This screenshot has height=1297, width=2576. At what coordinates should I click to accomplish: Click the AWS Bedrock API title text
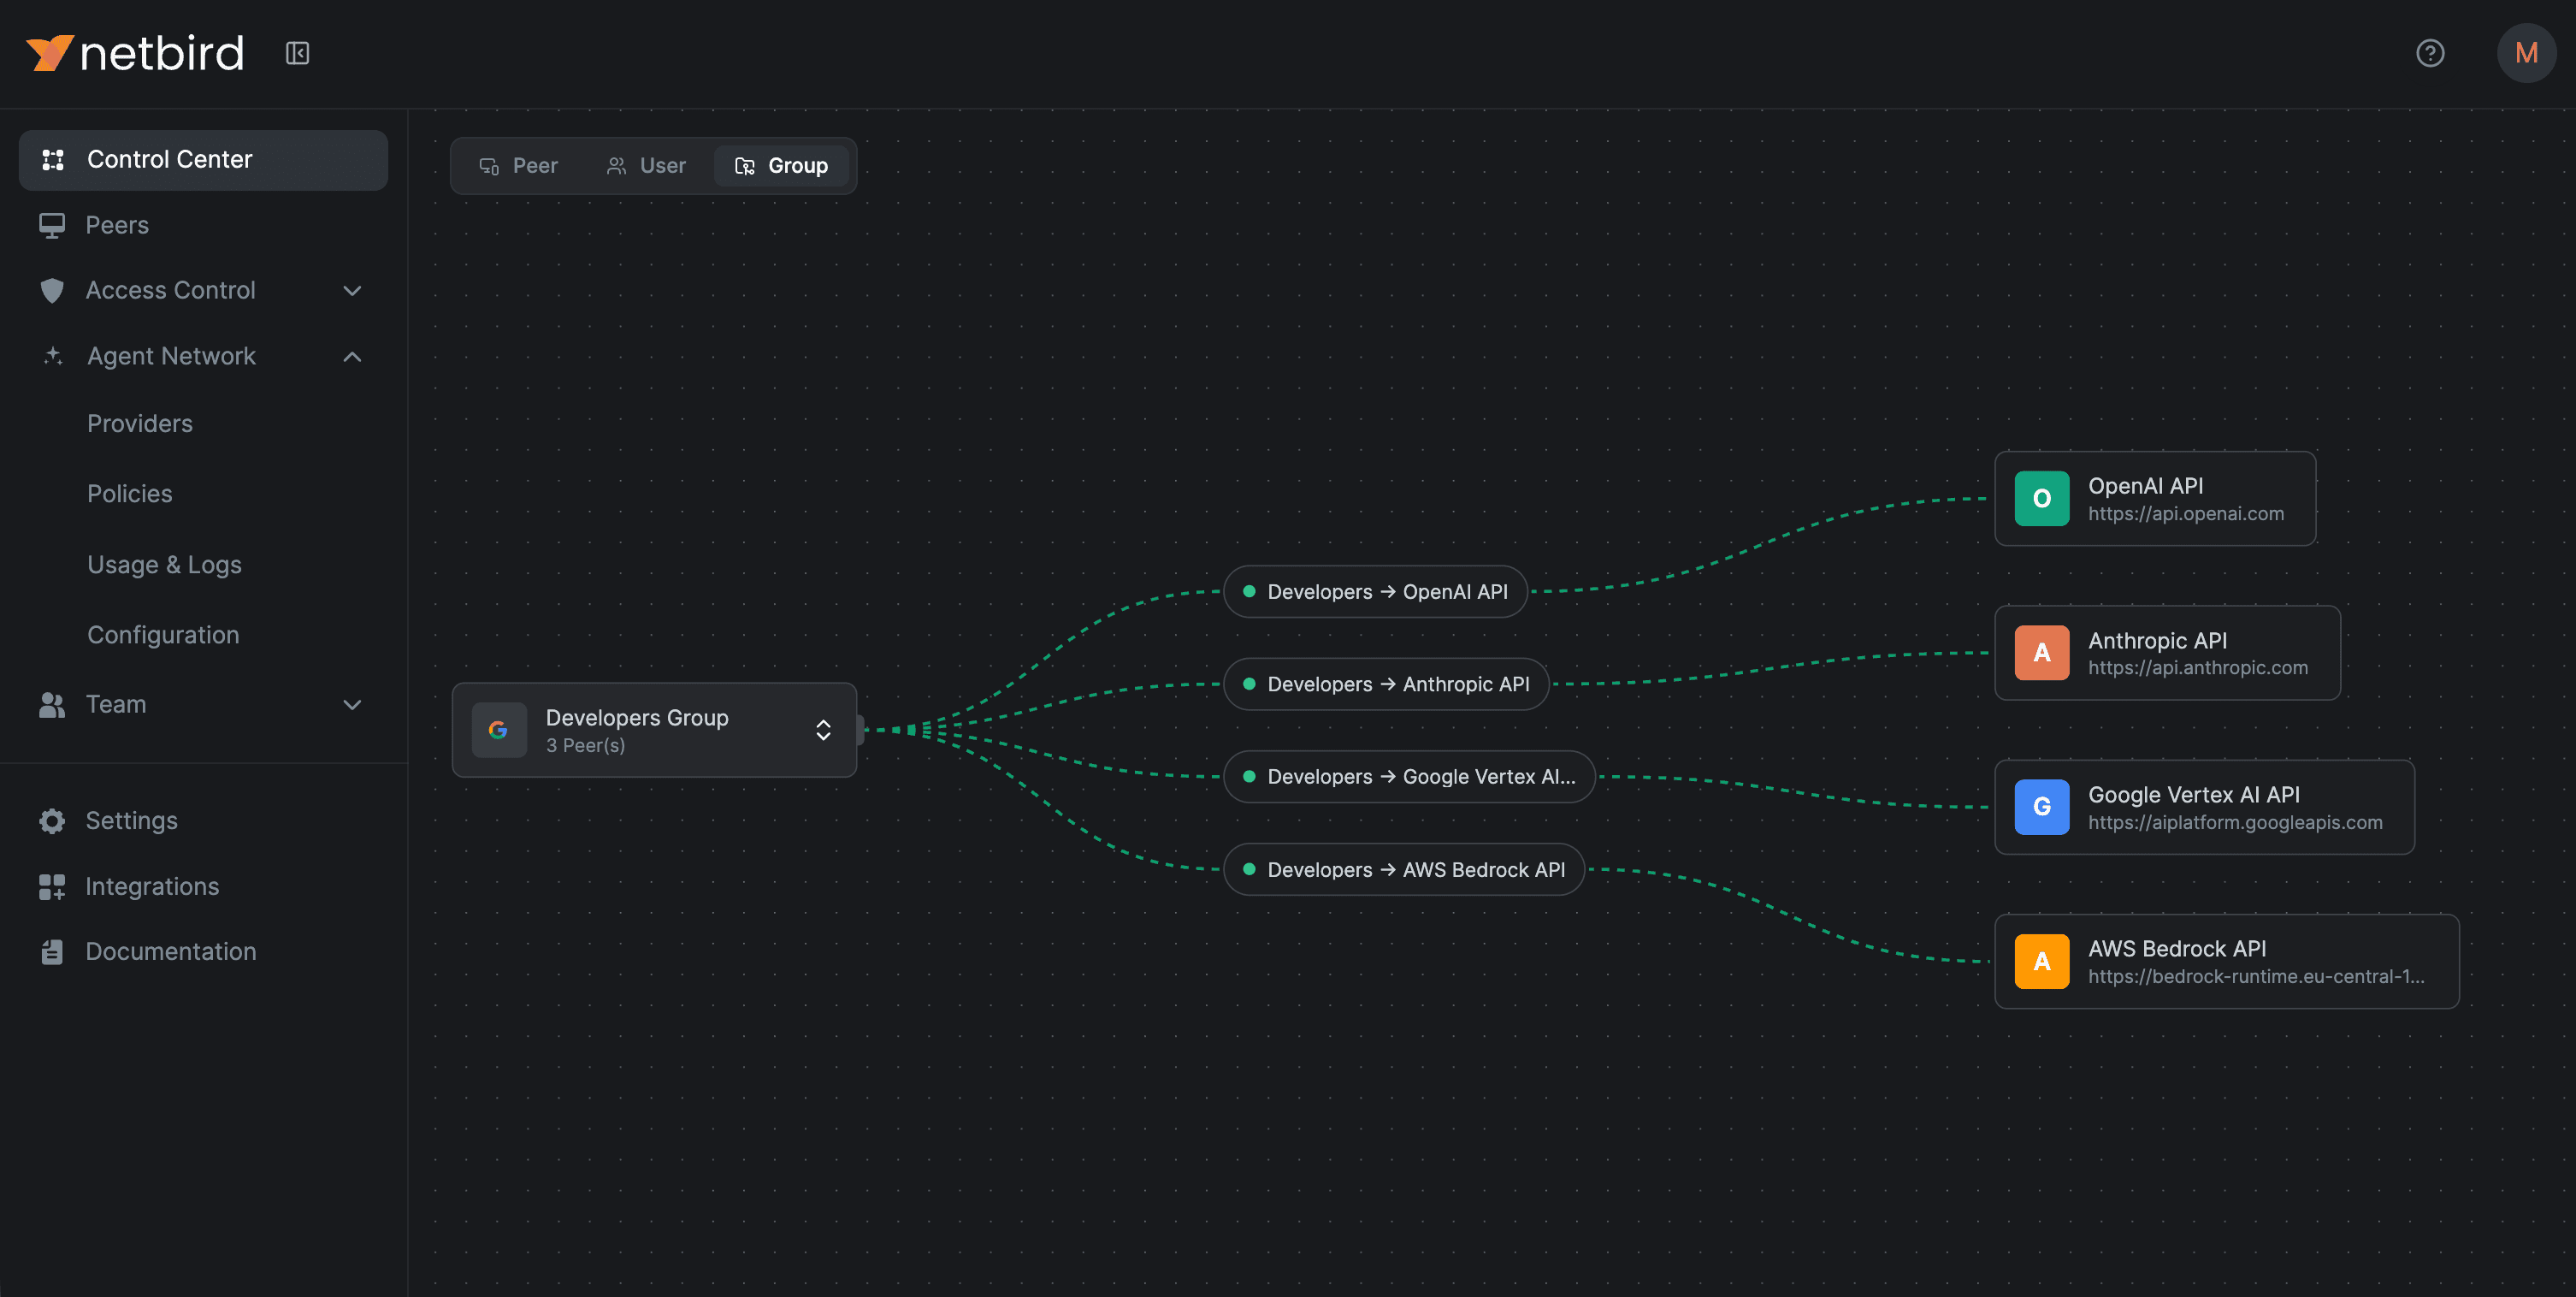2177,949
